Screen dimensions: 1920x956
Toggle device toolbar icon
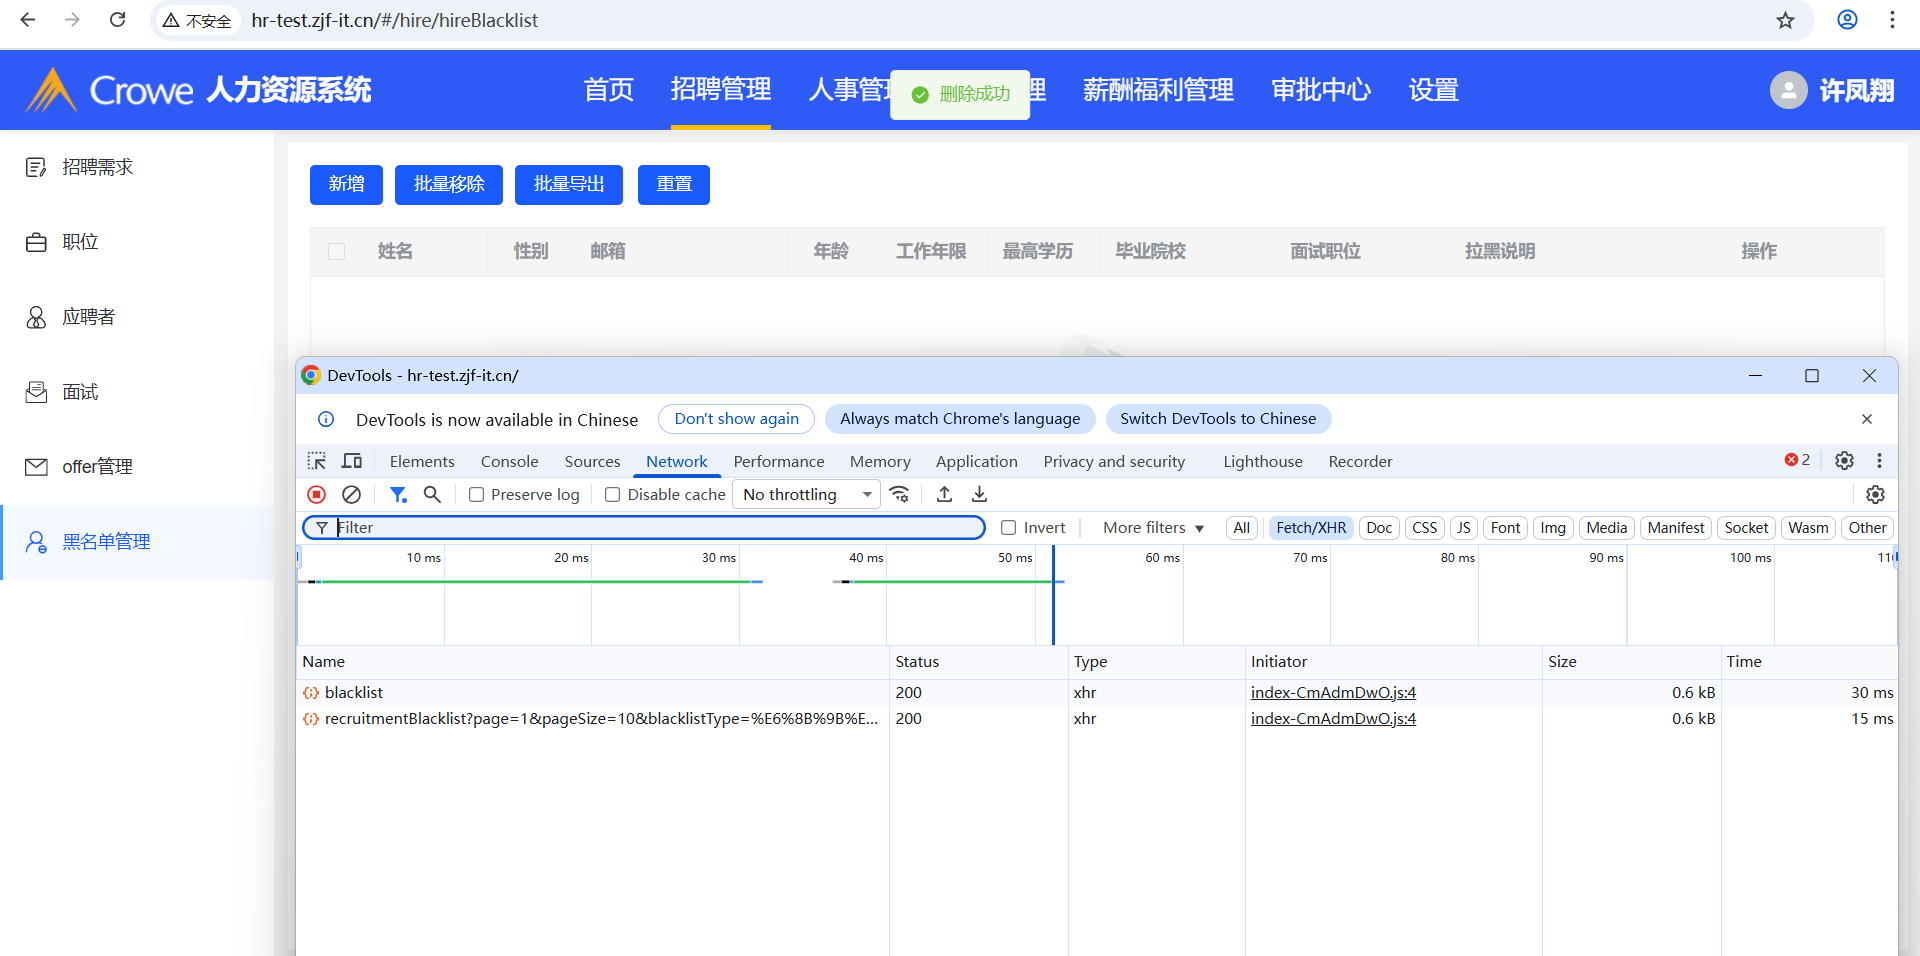click(352, 461)
